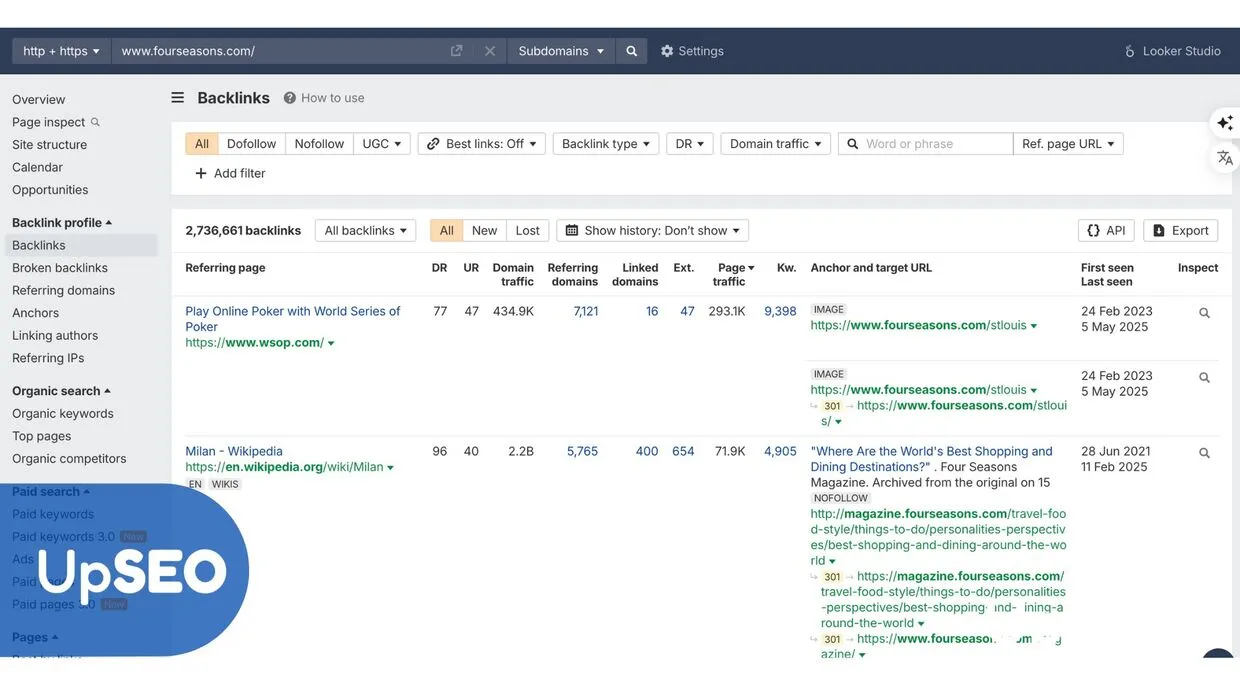Open Overview in the sidebar
1240x698 pixels.
[39, 99]
